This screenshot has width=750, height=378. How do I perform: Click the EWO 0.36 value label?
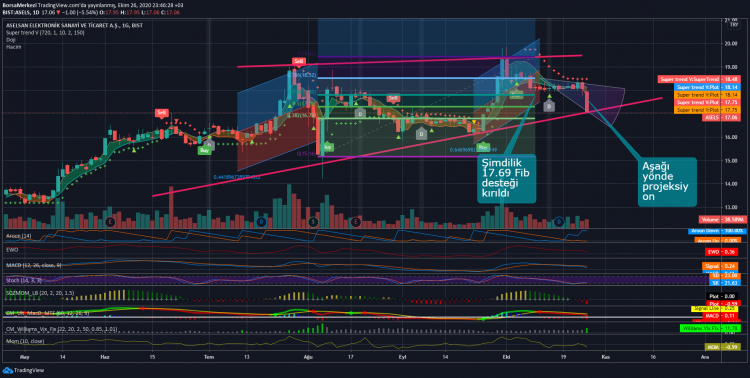pos(723,252)
